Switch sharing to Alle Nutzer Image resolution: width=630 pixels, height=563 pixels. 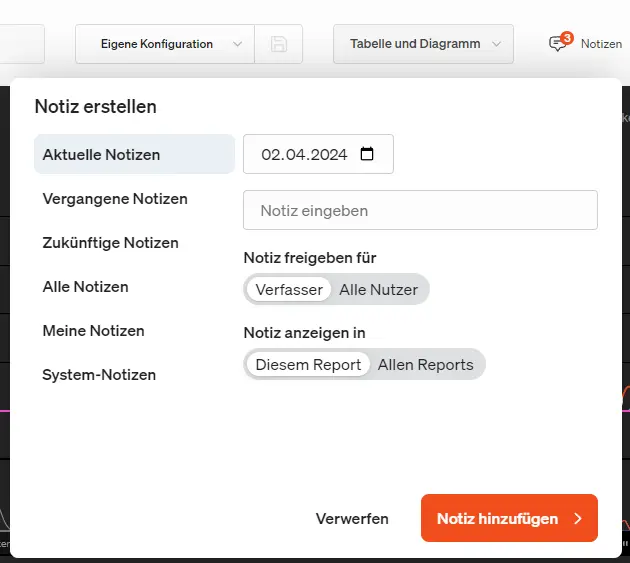[378, 289]
